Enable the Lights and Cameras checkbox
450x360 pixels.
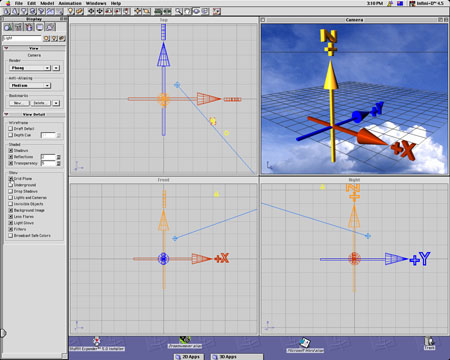pyautogui.click(x=11, y=198)
